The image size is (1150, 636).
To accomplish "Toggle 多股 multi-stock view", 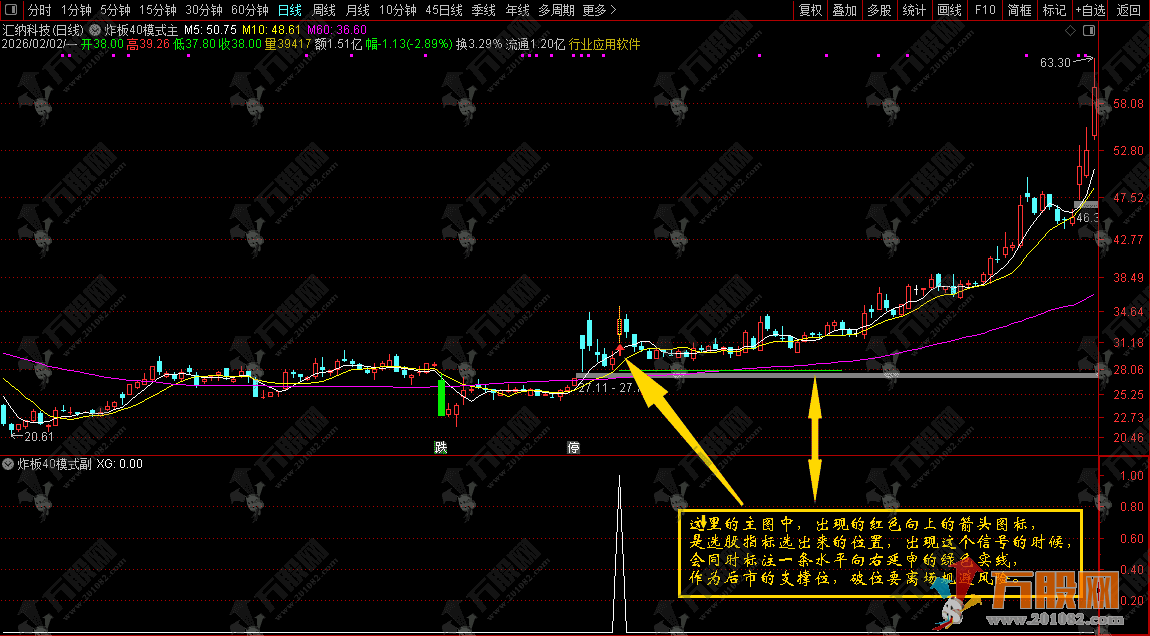I will click(879, 10).
